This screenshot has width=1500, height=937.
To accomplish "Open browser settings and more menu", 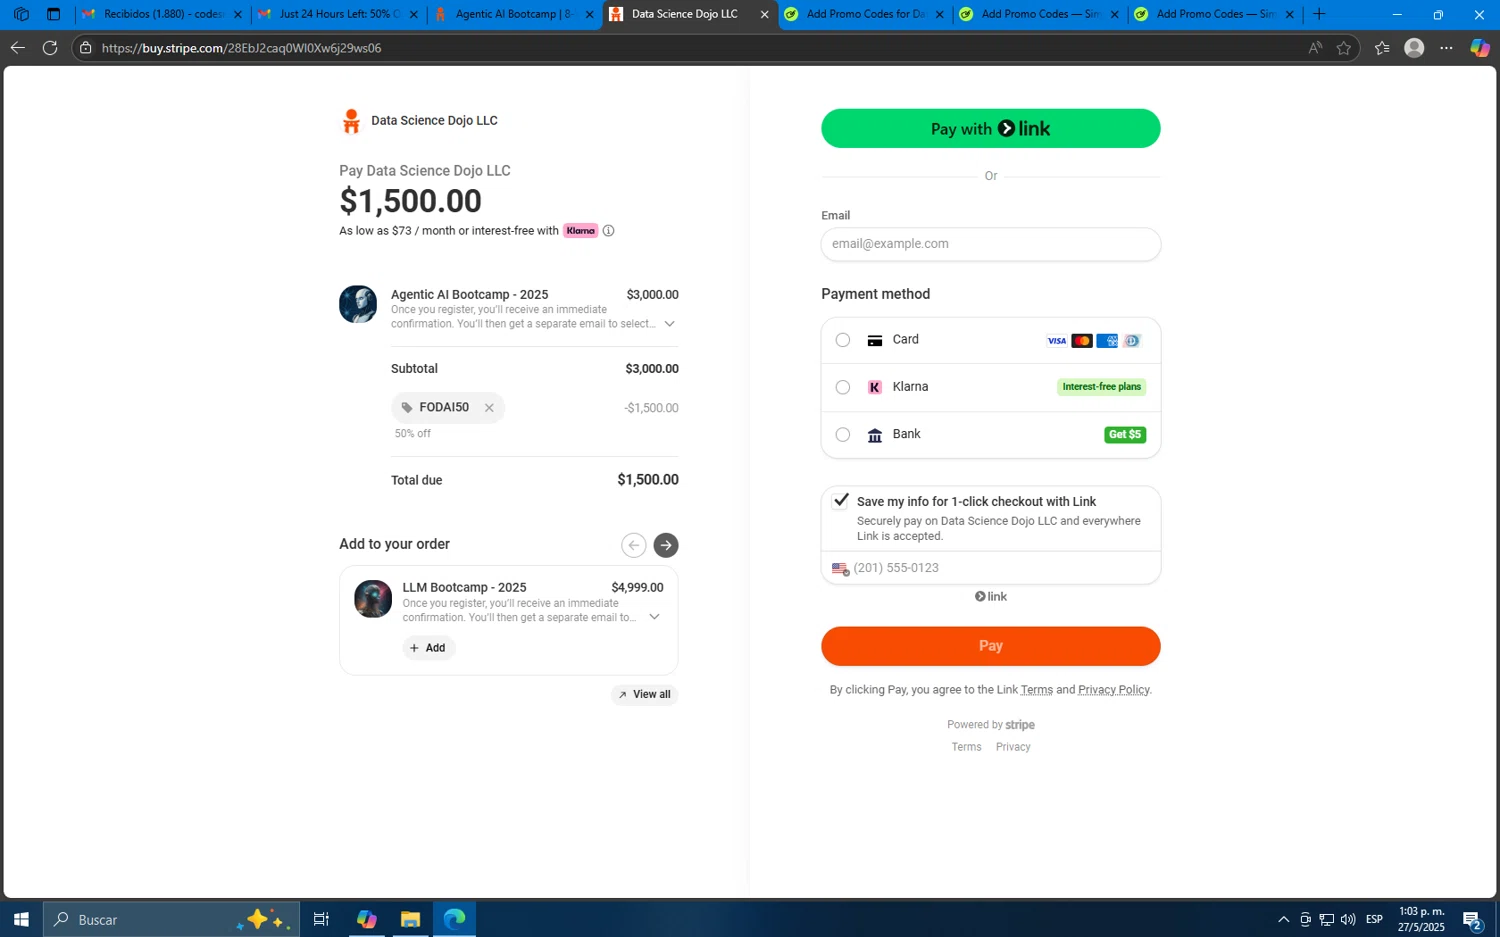I will click(1446, 48).
